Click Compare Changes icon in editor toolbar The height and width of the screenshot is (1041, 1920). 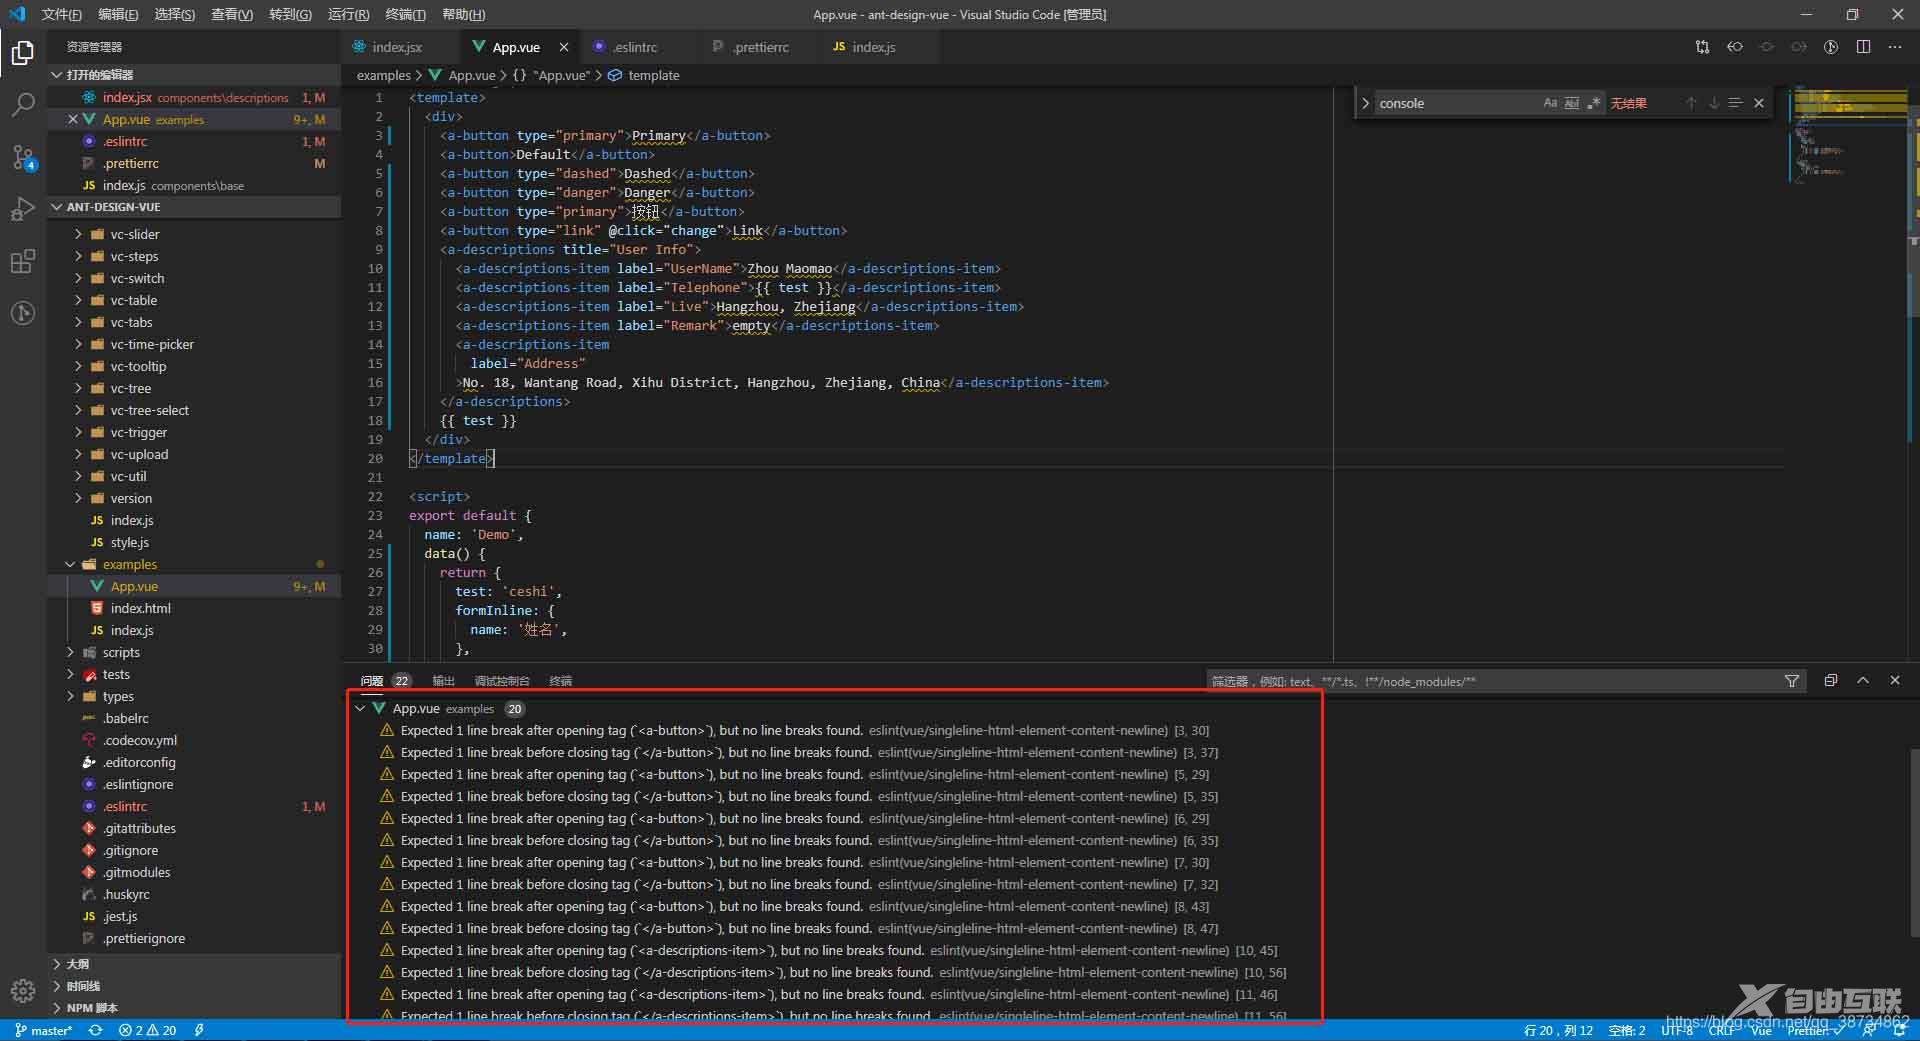coord(1702,47)
